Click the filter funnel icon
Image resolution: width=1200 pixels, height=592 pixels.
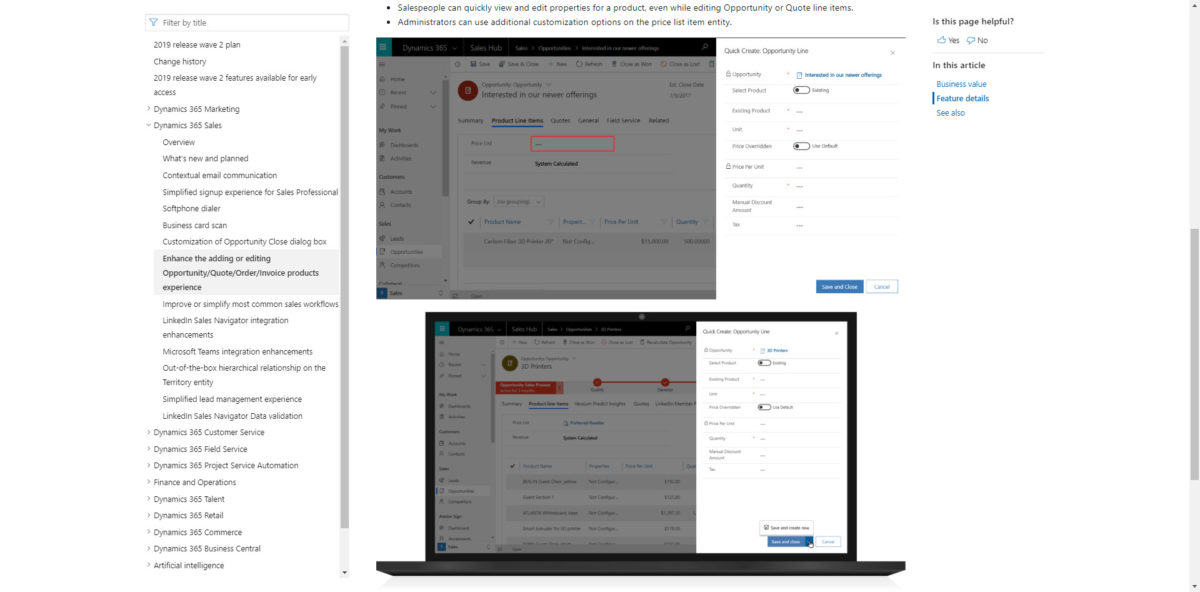(x=153, y=22)
